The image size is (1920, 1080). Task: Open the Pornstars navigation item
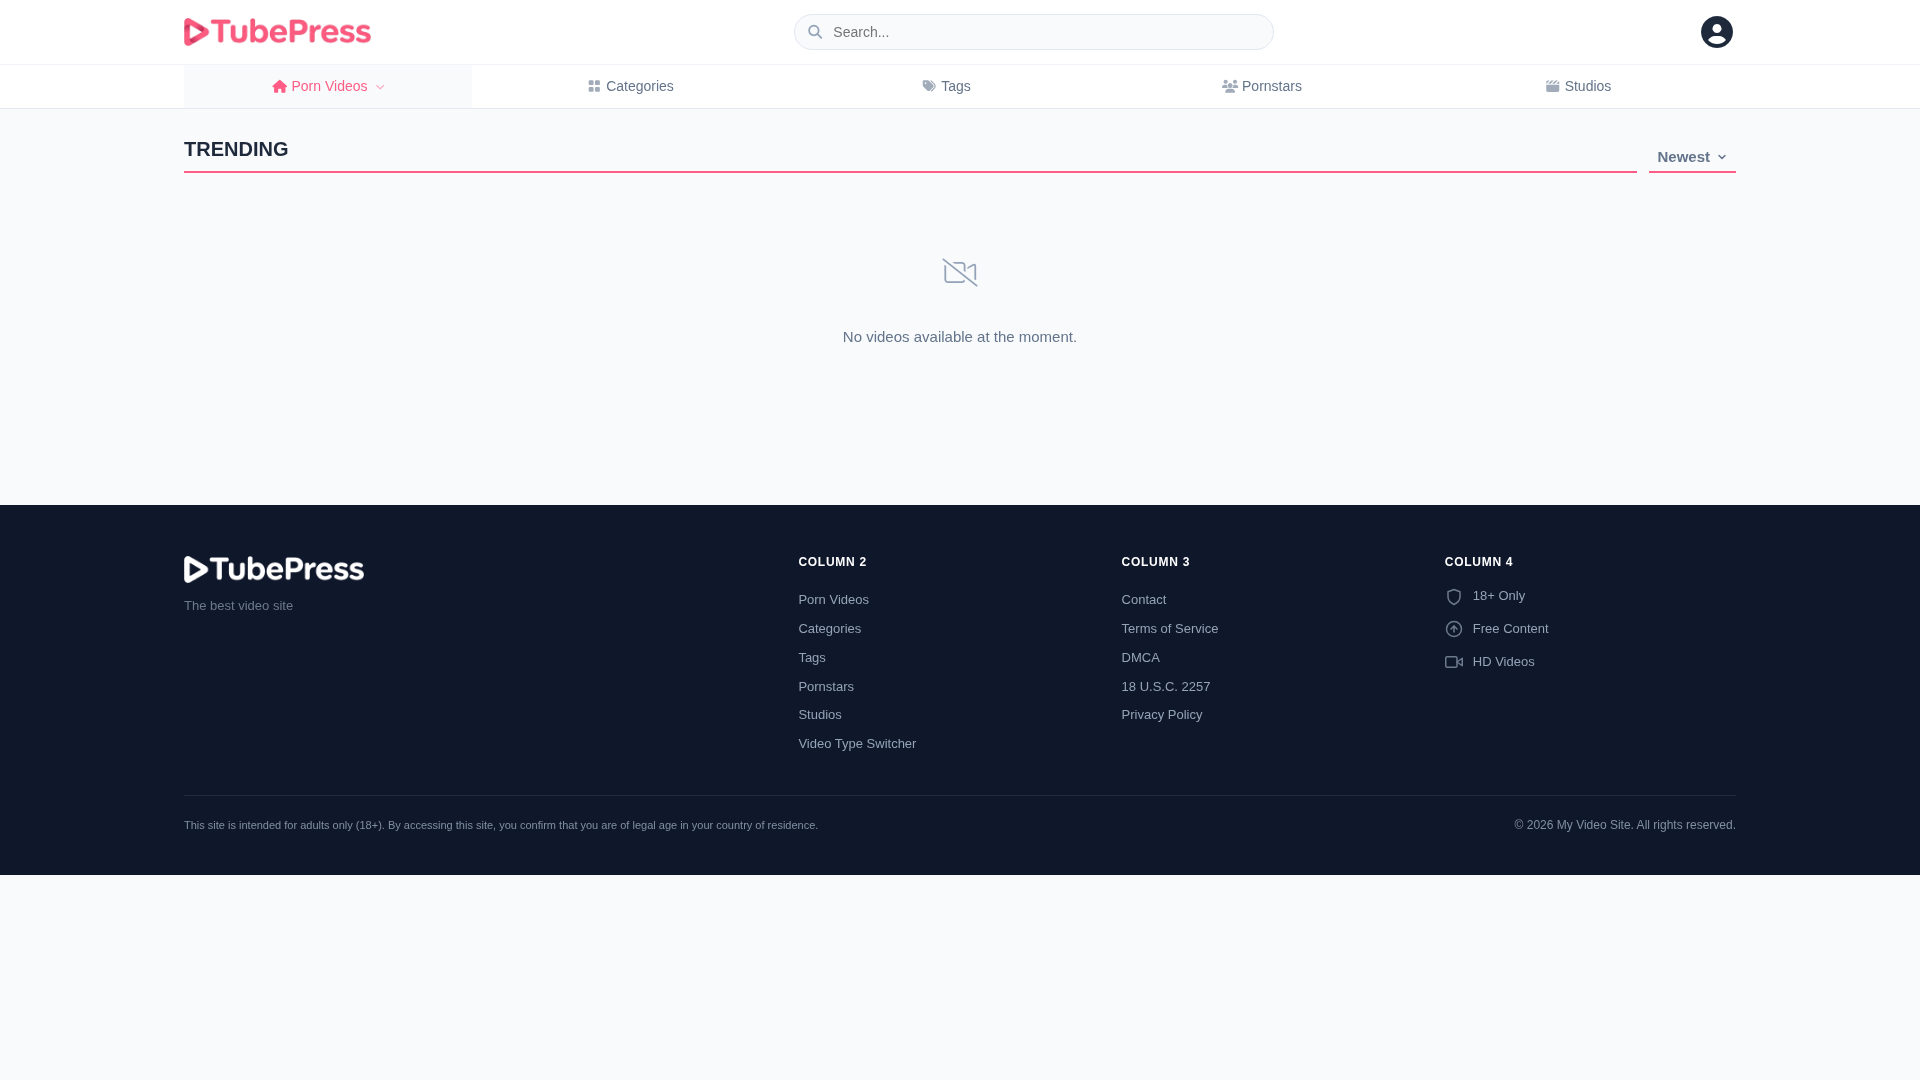pos(1271,86)
